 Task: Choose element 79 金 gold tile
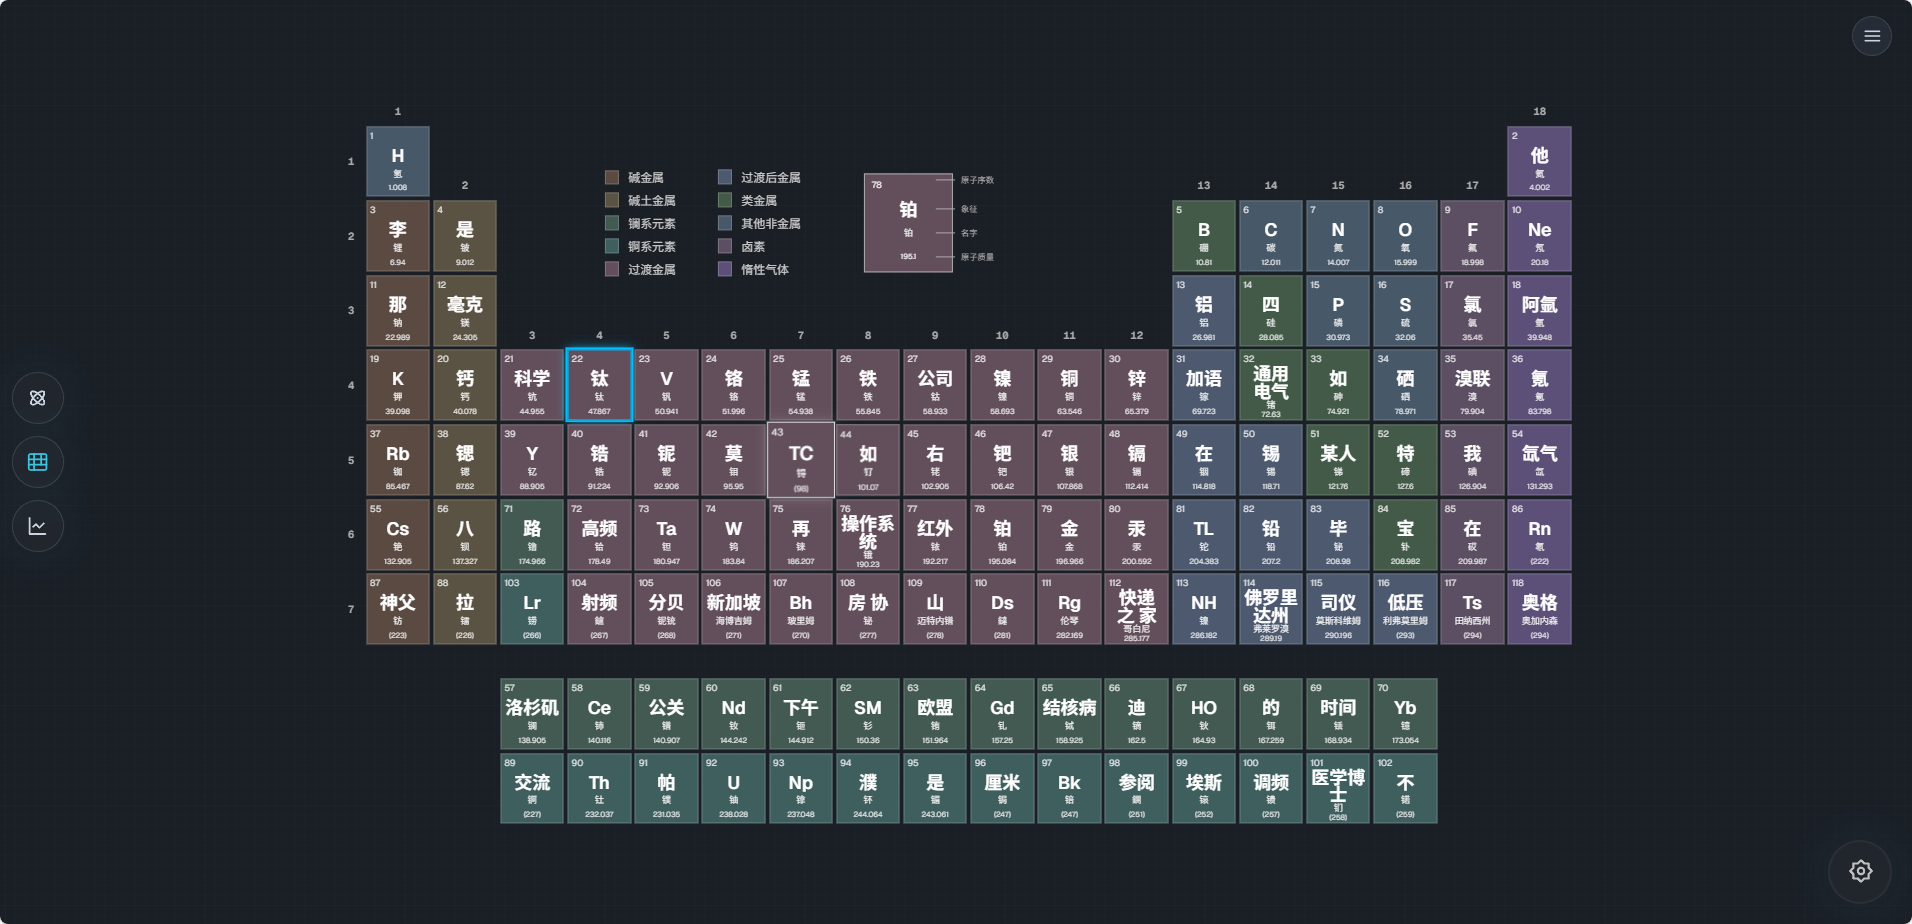coord(1069,535)
